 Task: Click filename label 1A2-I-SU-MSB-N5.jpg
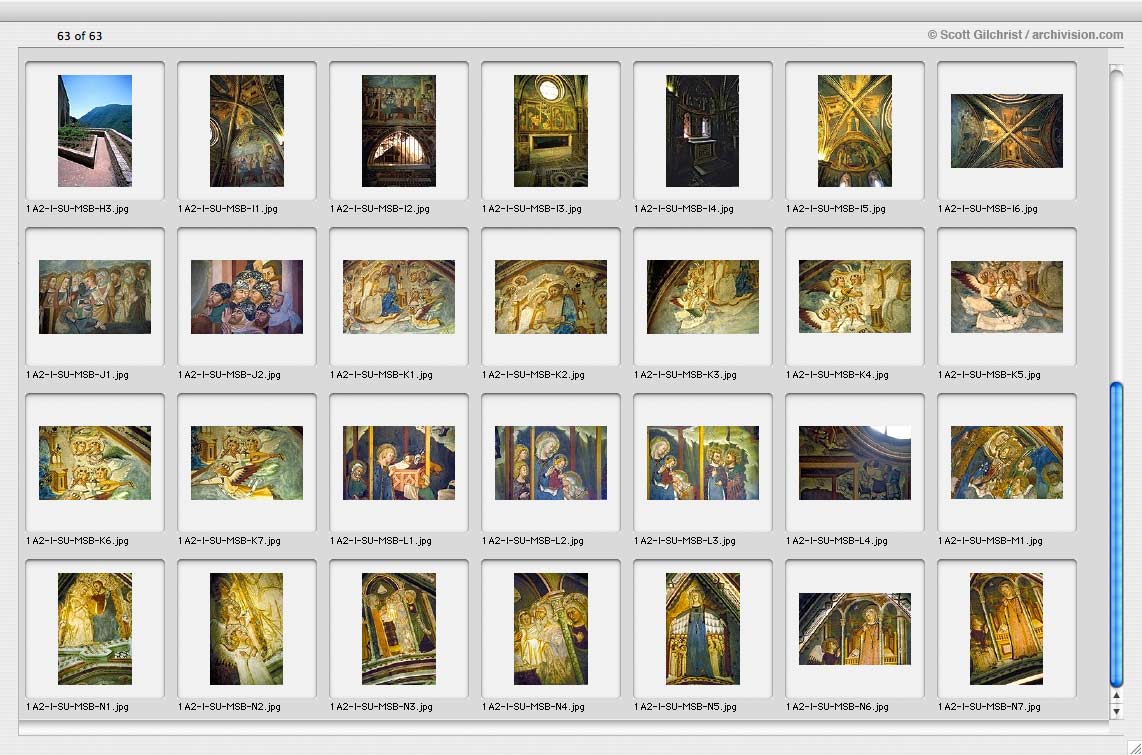[685, 706]
